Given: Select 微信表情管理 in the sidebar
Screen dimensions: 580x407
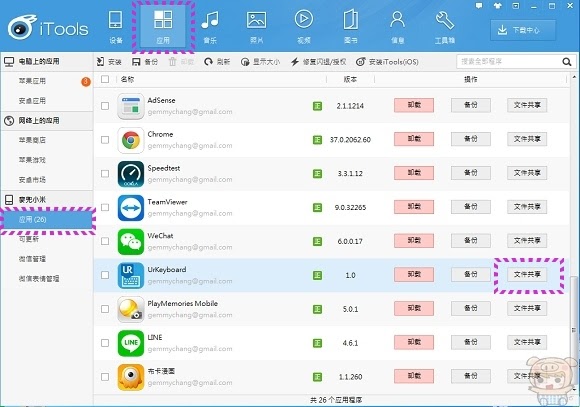Looking at the screenshot, I should [x=39, y=279].
